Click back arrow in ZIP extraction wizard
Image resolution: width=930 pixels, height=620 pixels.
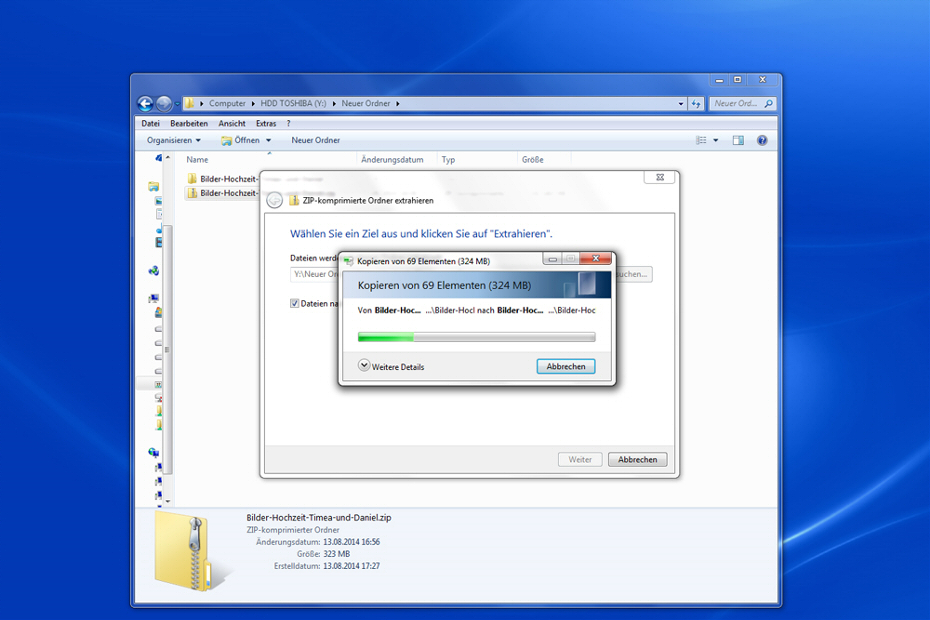point(274,200)
